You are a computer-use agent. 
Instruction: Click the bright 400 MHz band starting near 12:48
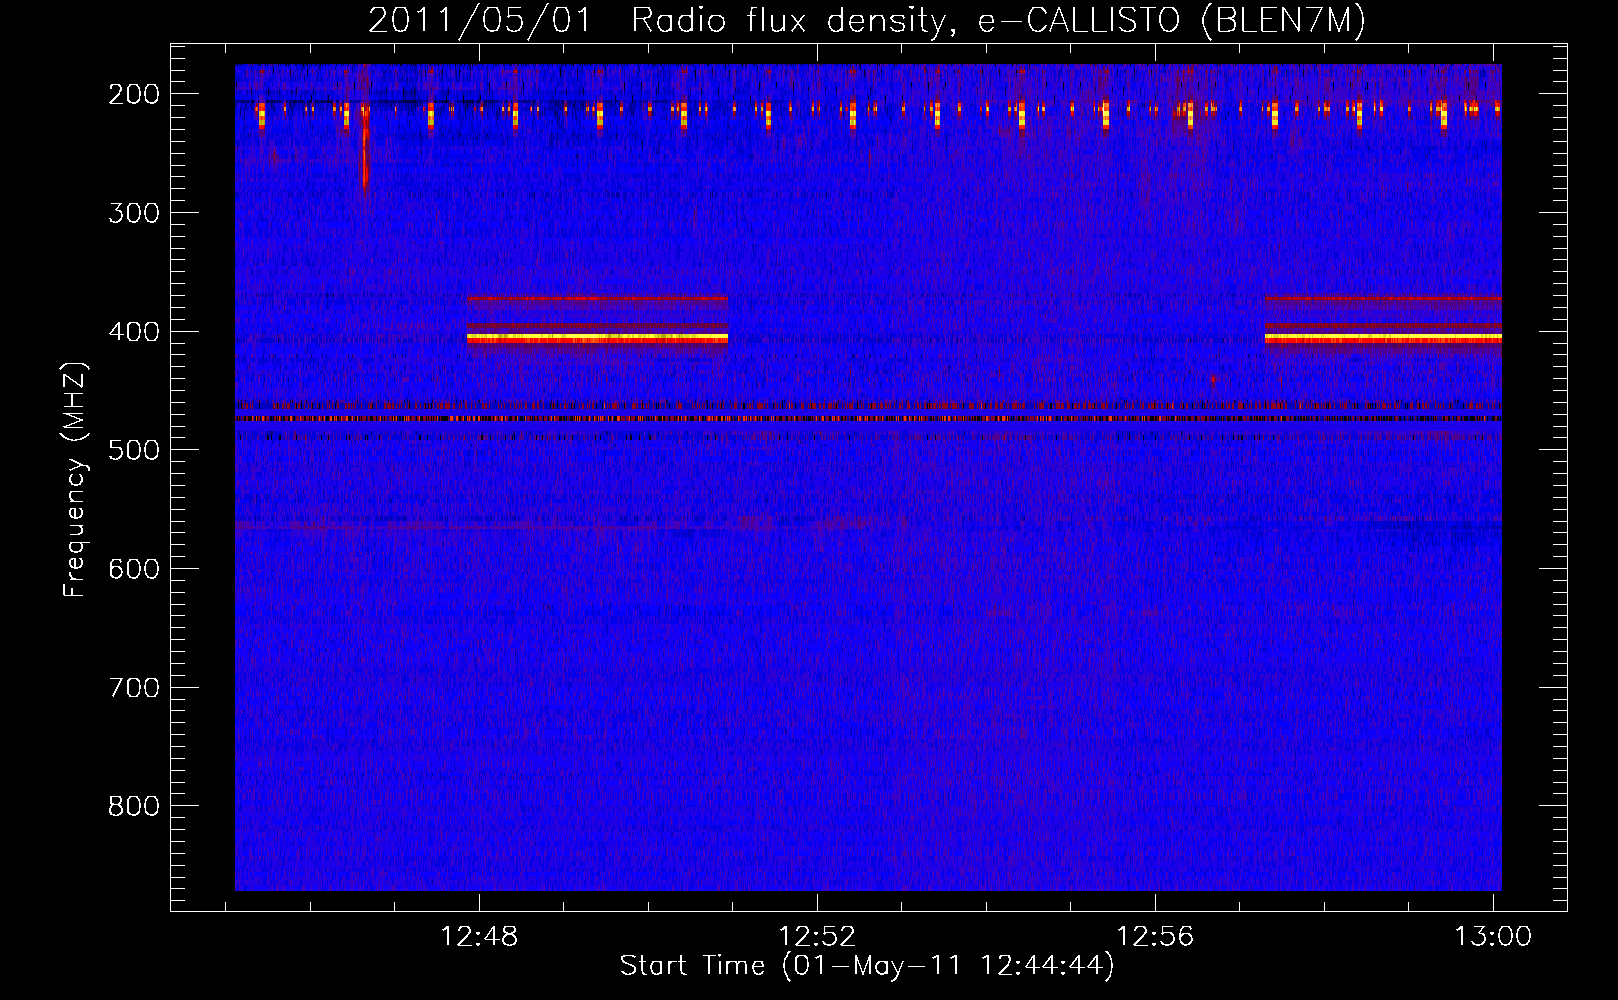pyautogui.click(x=597, y=338)
